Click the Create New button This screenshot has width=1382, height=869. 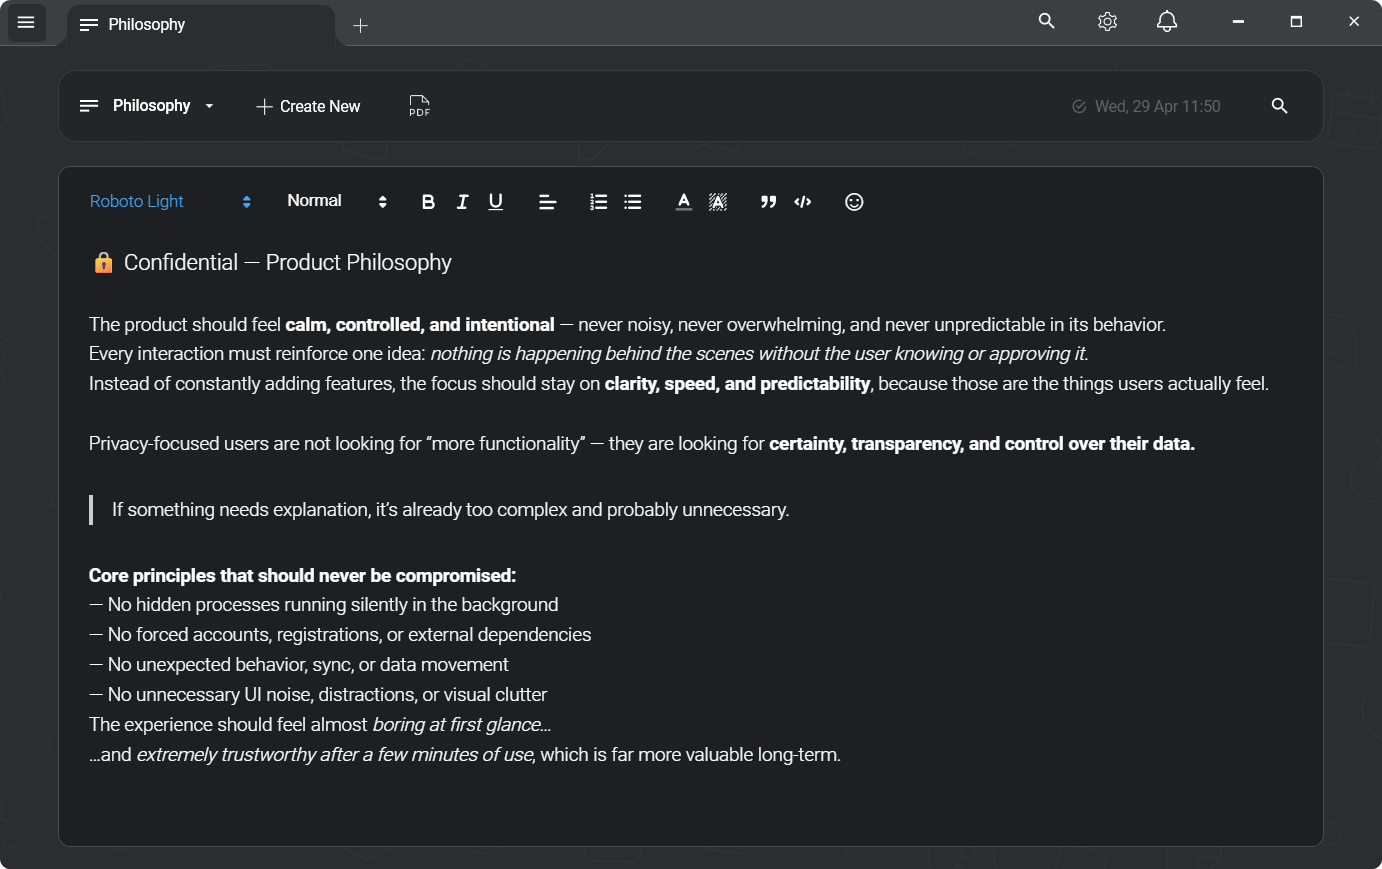click(308, 106)
